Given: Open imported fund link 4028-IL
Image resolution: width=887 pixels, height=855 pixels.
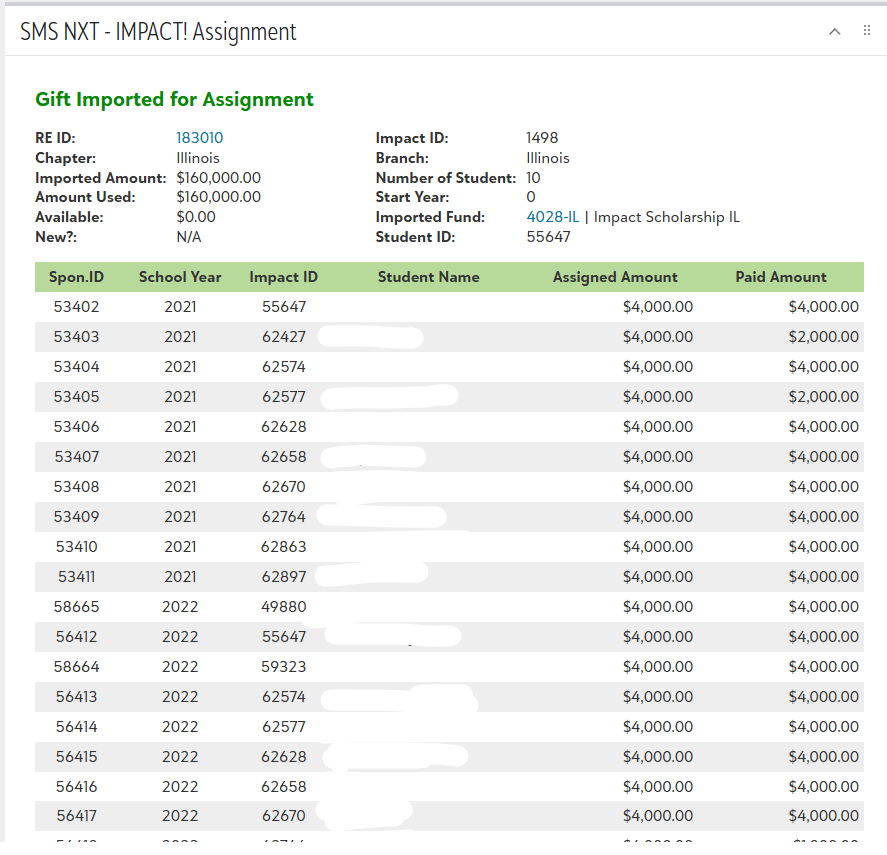Looking at the screenshot, I should pos(553,217).
